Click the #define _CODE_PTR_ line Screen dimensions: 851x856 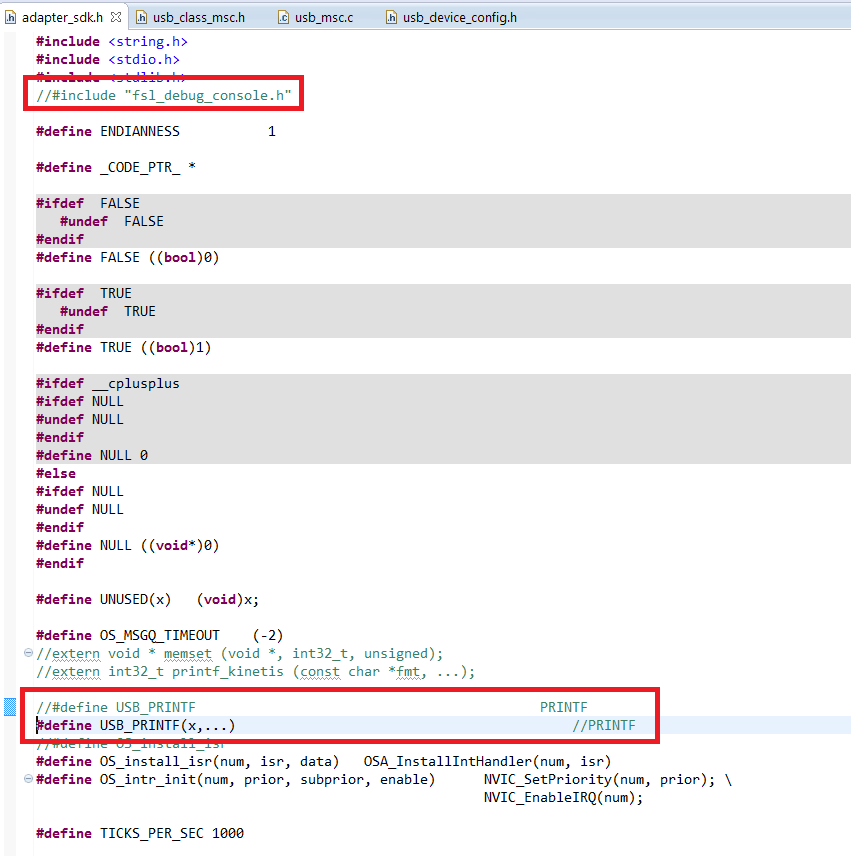pos(116,168)
